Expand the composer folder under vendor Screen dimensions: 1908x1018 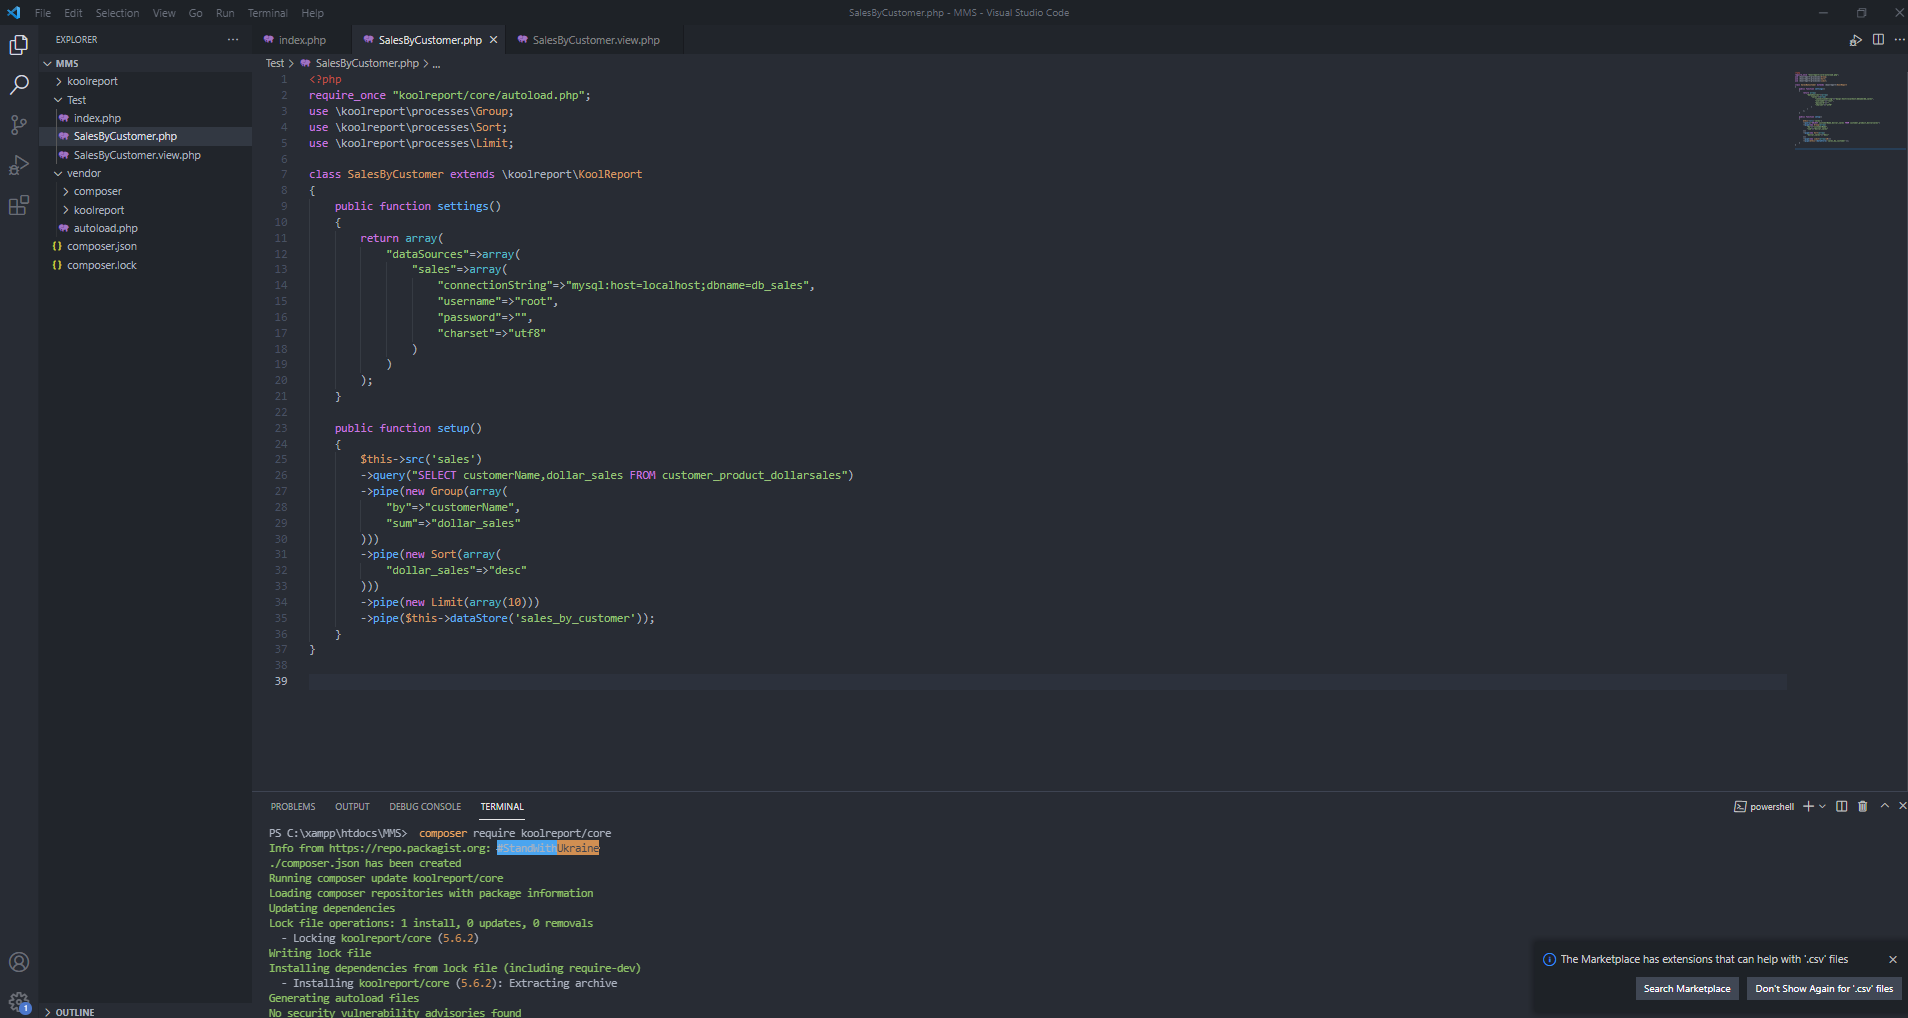[97, 191]
